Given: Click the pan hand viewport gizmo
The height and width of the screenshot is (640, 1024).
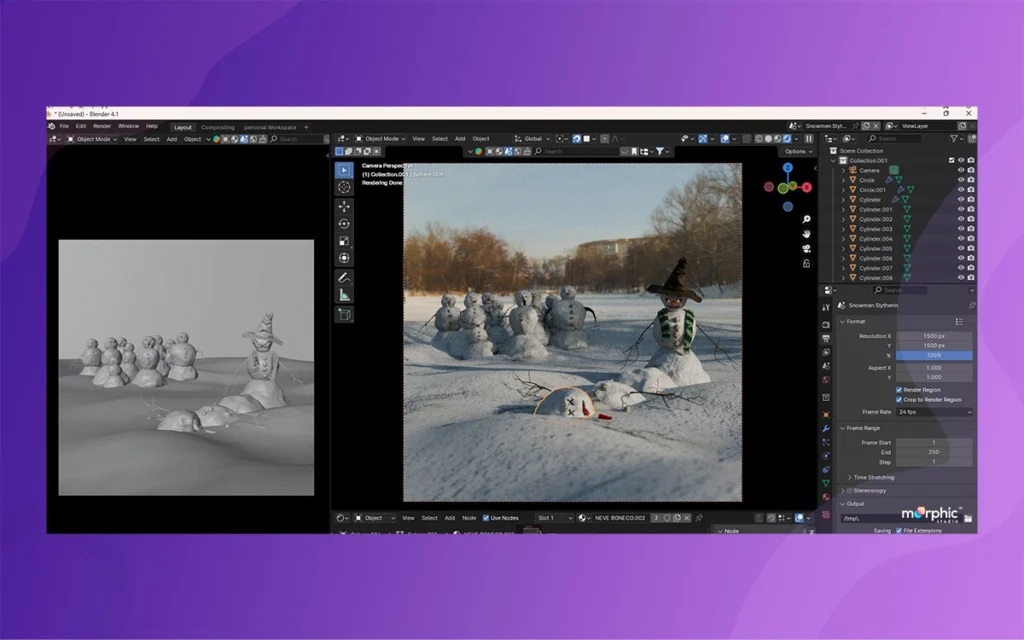Looking at the screenshot, I should coord(807,234).
